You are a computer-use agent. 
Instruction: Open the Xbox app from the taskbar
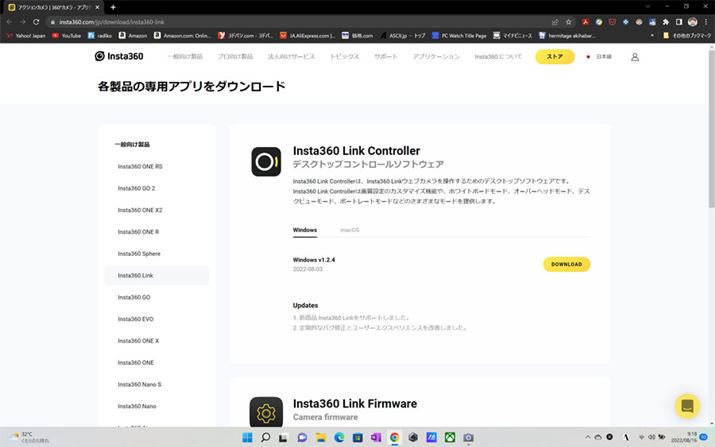[x=450, y=438]
